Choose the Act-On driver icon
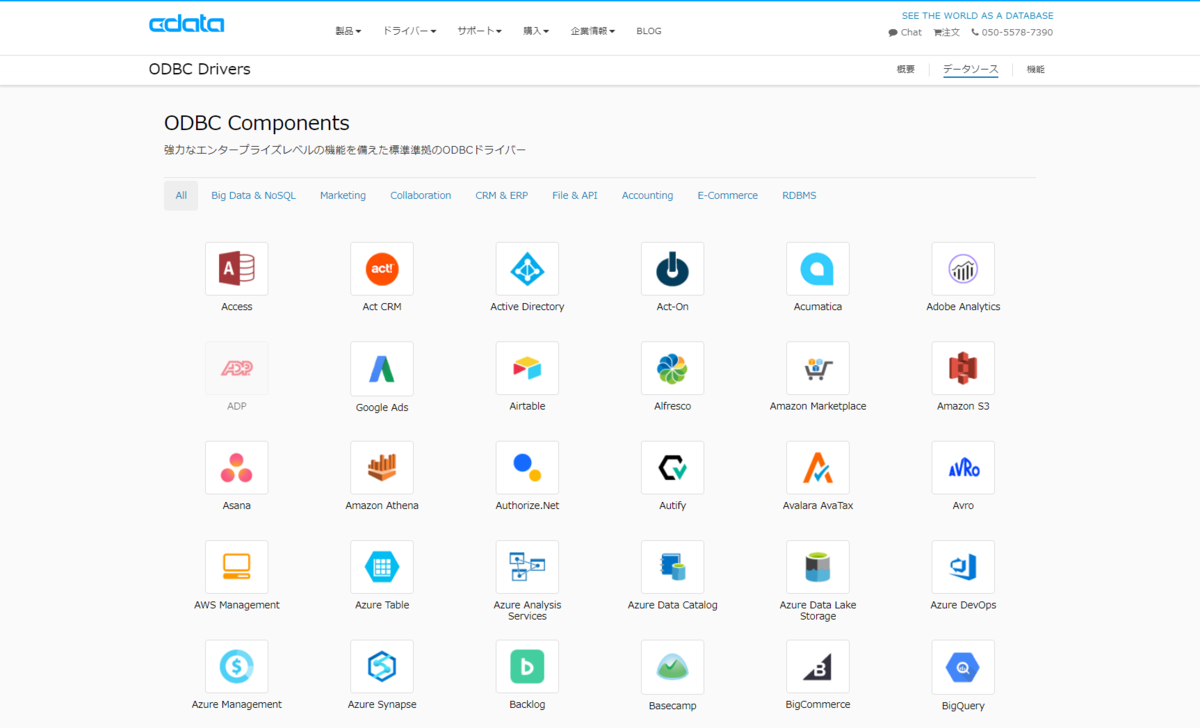 click(x=672, y=269)
